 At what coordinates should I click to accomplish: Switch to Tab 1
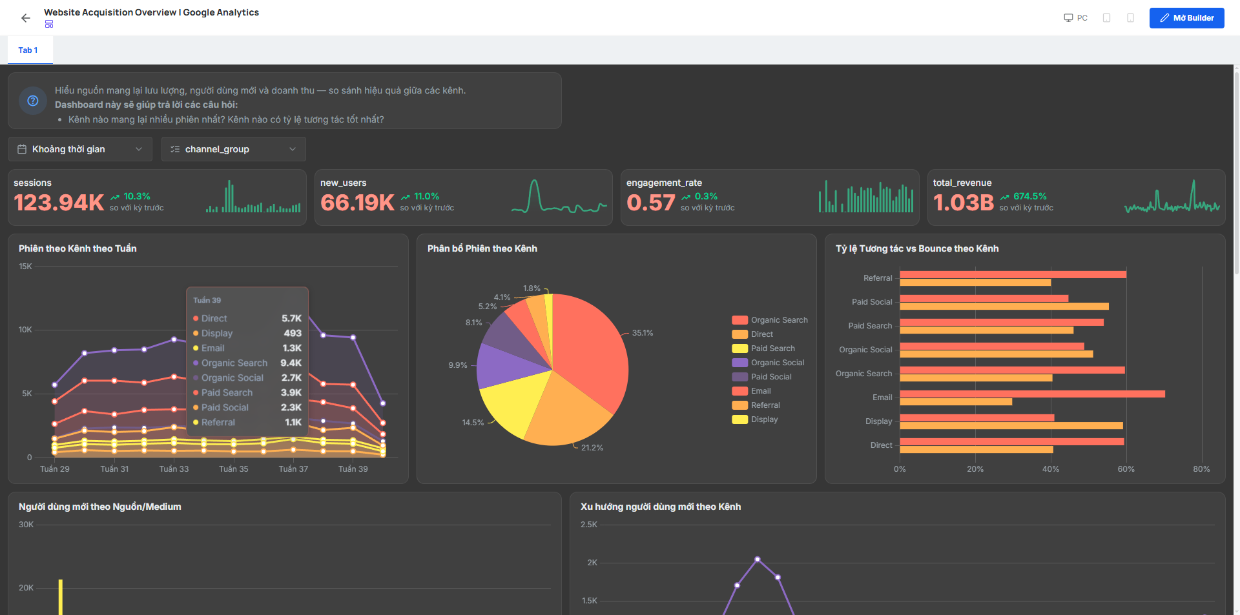click(x=28, y=50)
